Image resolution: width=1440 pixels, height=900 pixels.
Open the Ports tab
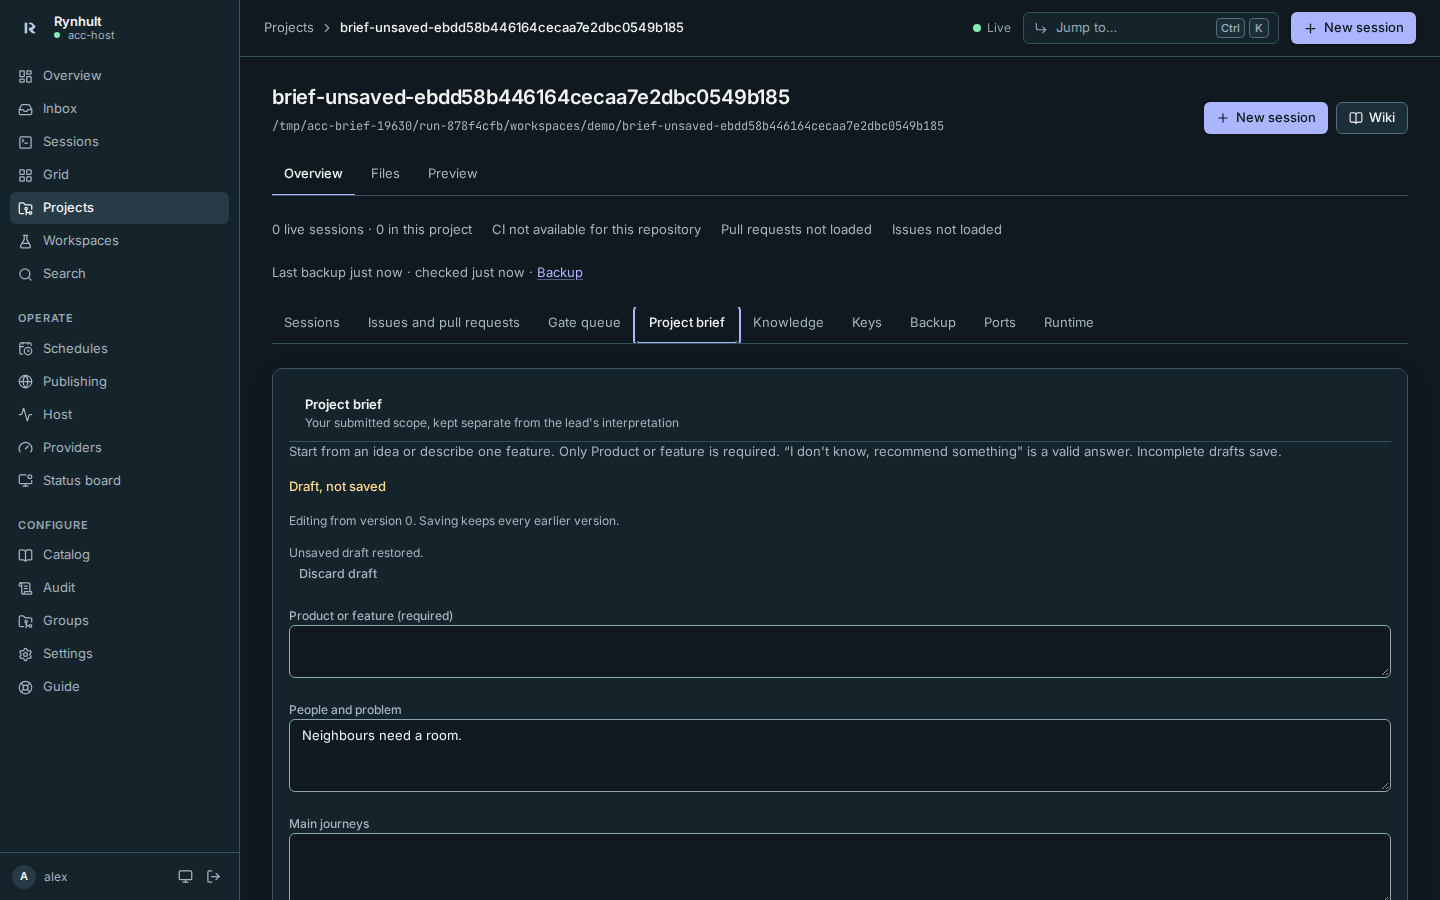1000,323
